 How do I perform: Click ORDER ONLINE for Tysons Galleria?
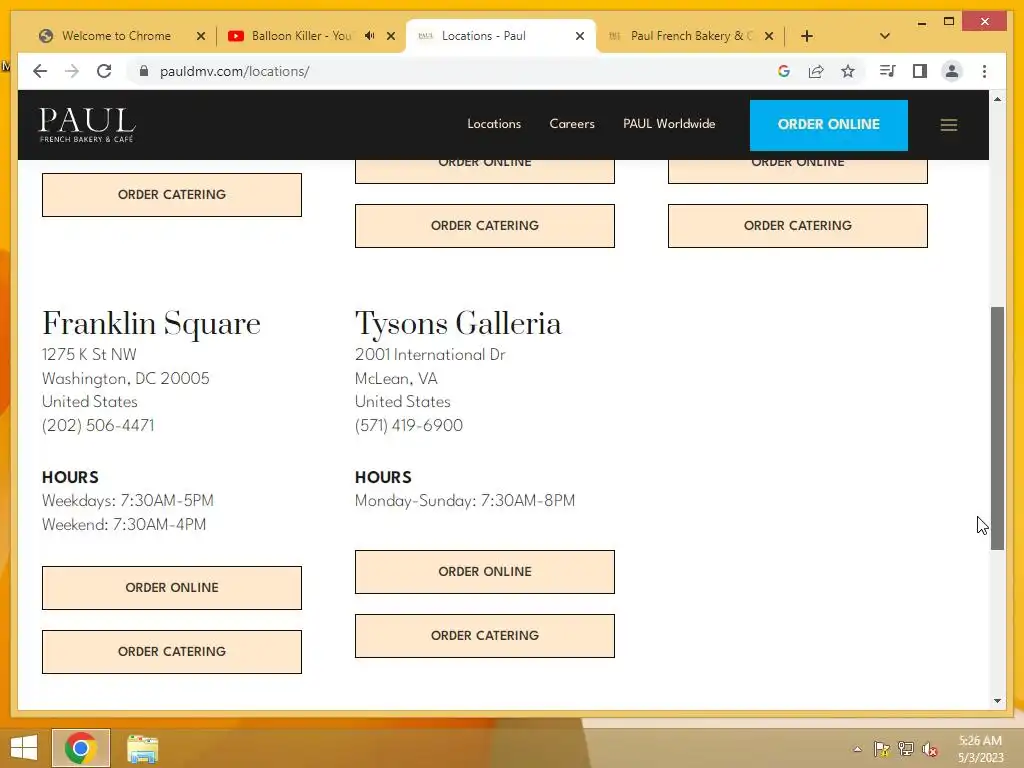[x=485, y=572]
